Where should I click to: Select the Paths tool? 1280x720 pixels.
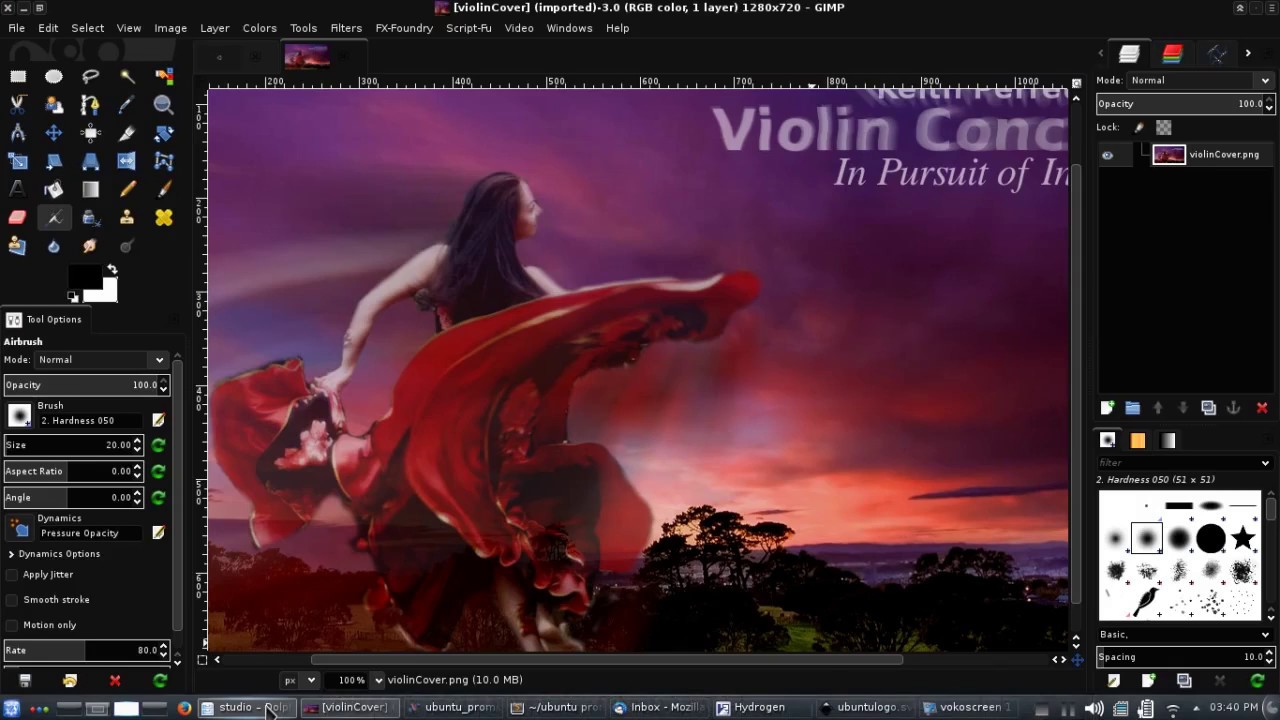click(x=91, y=104)
